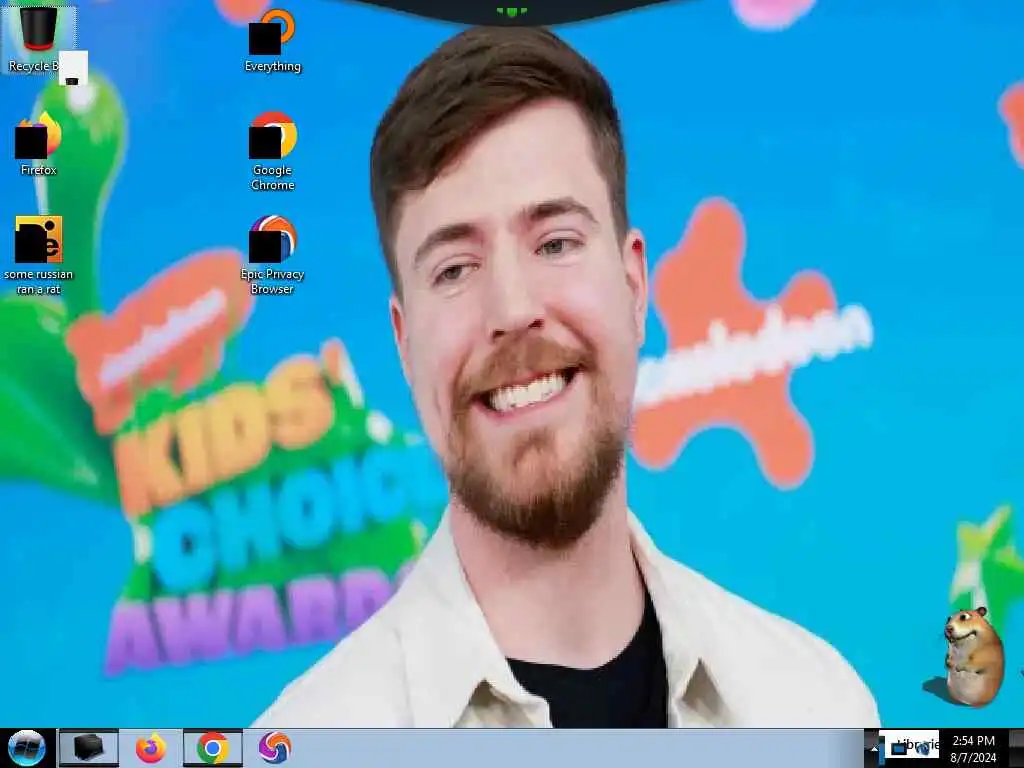Select the 'some russian ran a rat' desktop icon
This screenshot has height=768, width=1024.
coord(39,255)
